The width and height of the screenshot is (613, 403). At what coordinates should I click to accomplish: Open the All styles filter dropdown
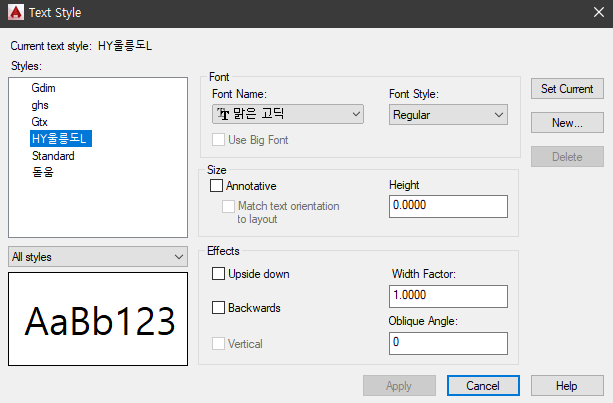coord(98,257)
